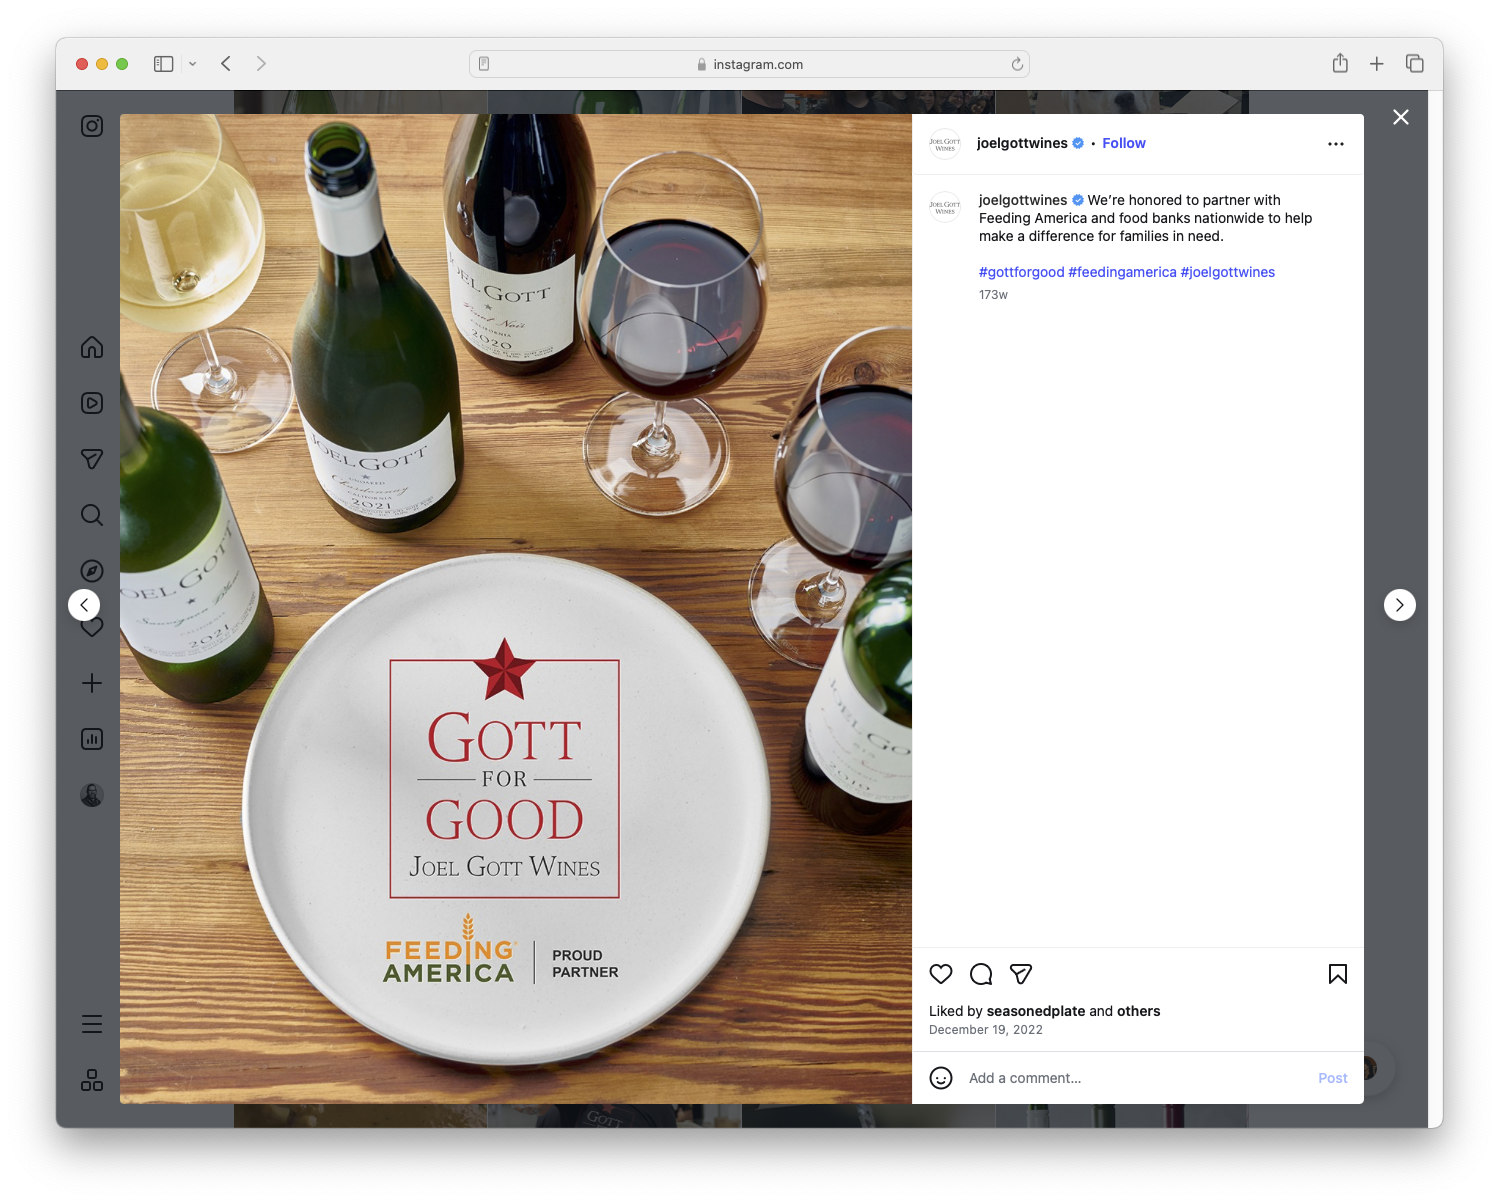
Task: Open Reels from the sidebar
Action: coord(92,403)
